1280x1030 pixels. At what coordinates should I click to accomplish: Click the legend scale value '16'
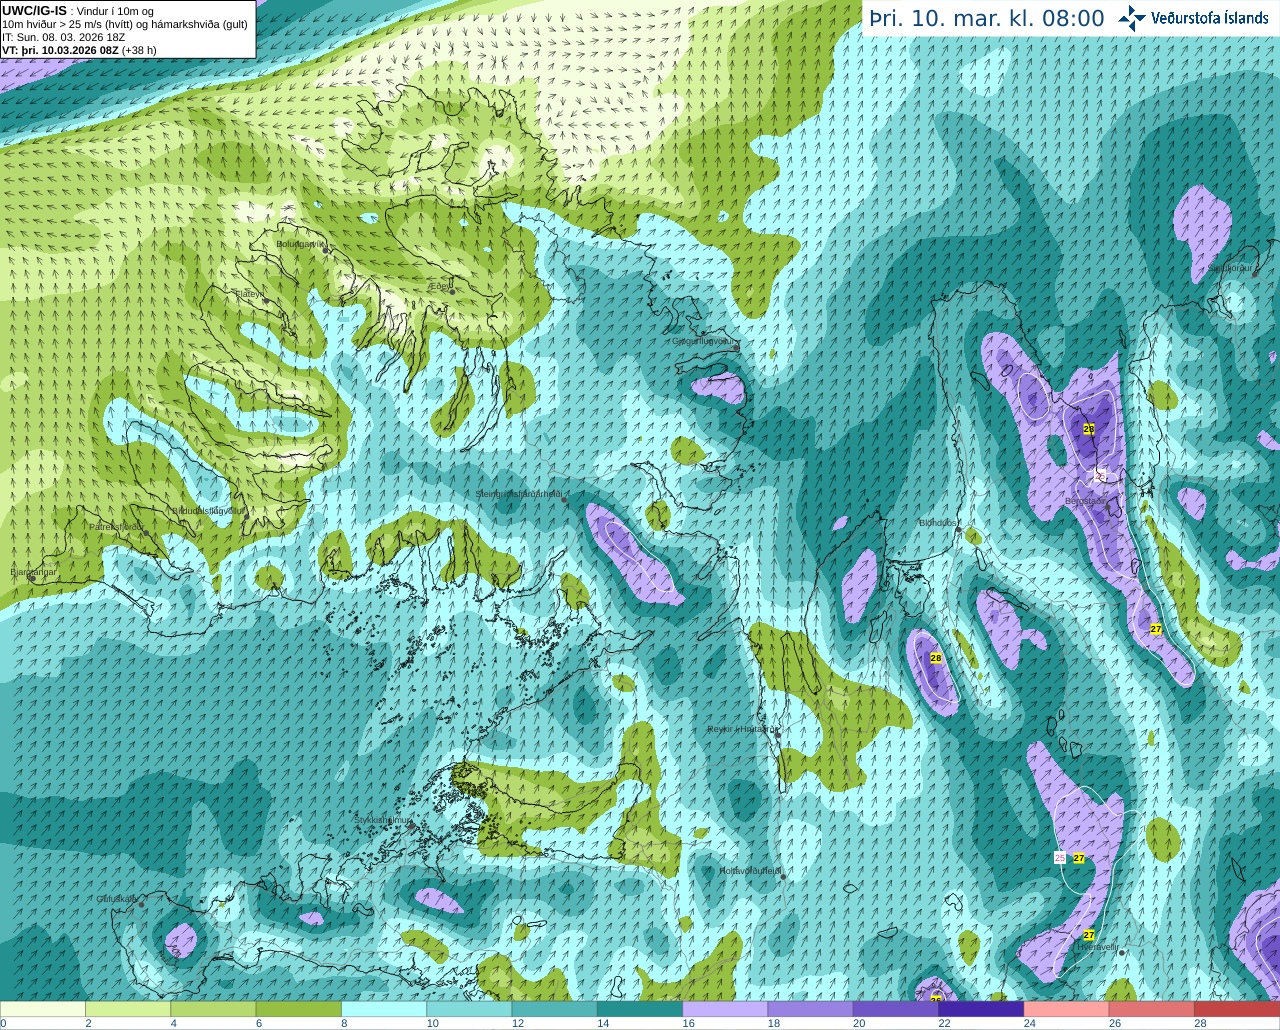(x=688, y=1023)
